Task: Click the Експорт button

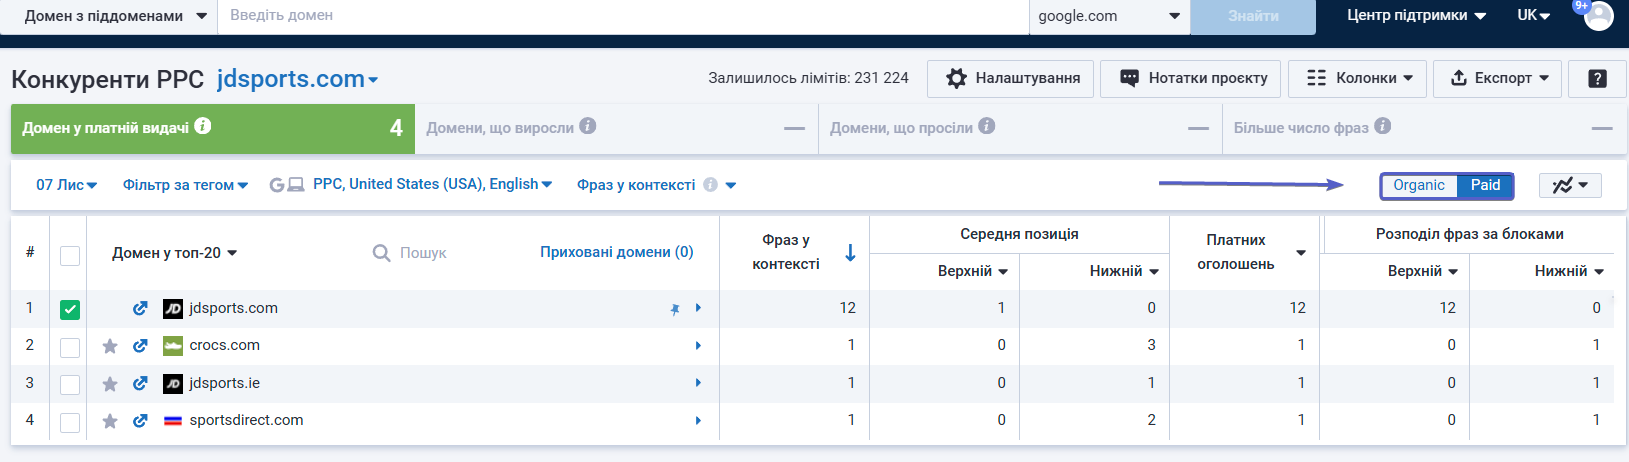Action: point(1497,78)
